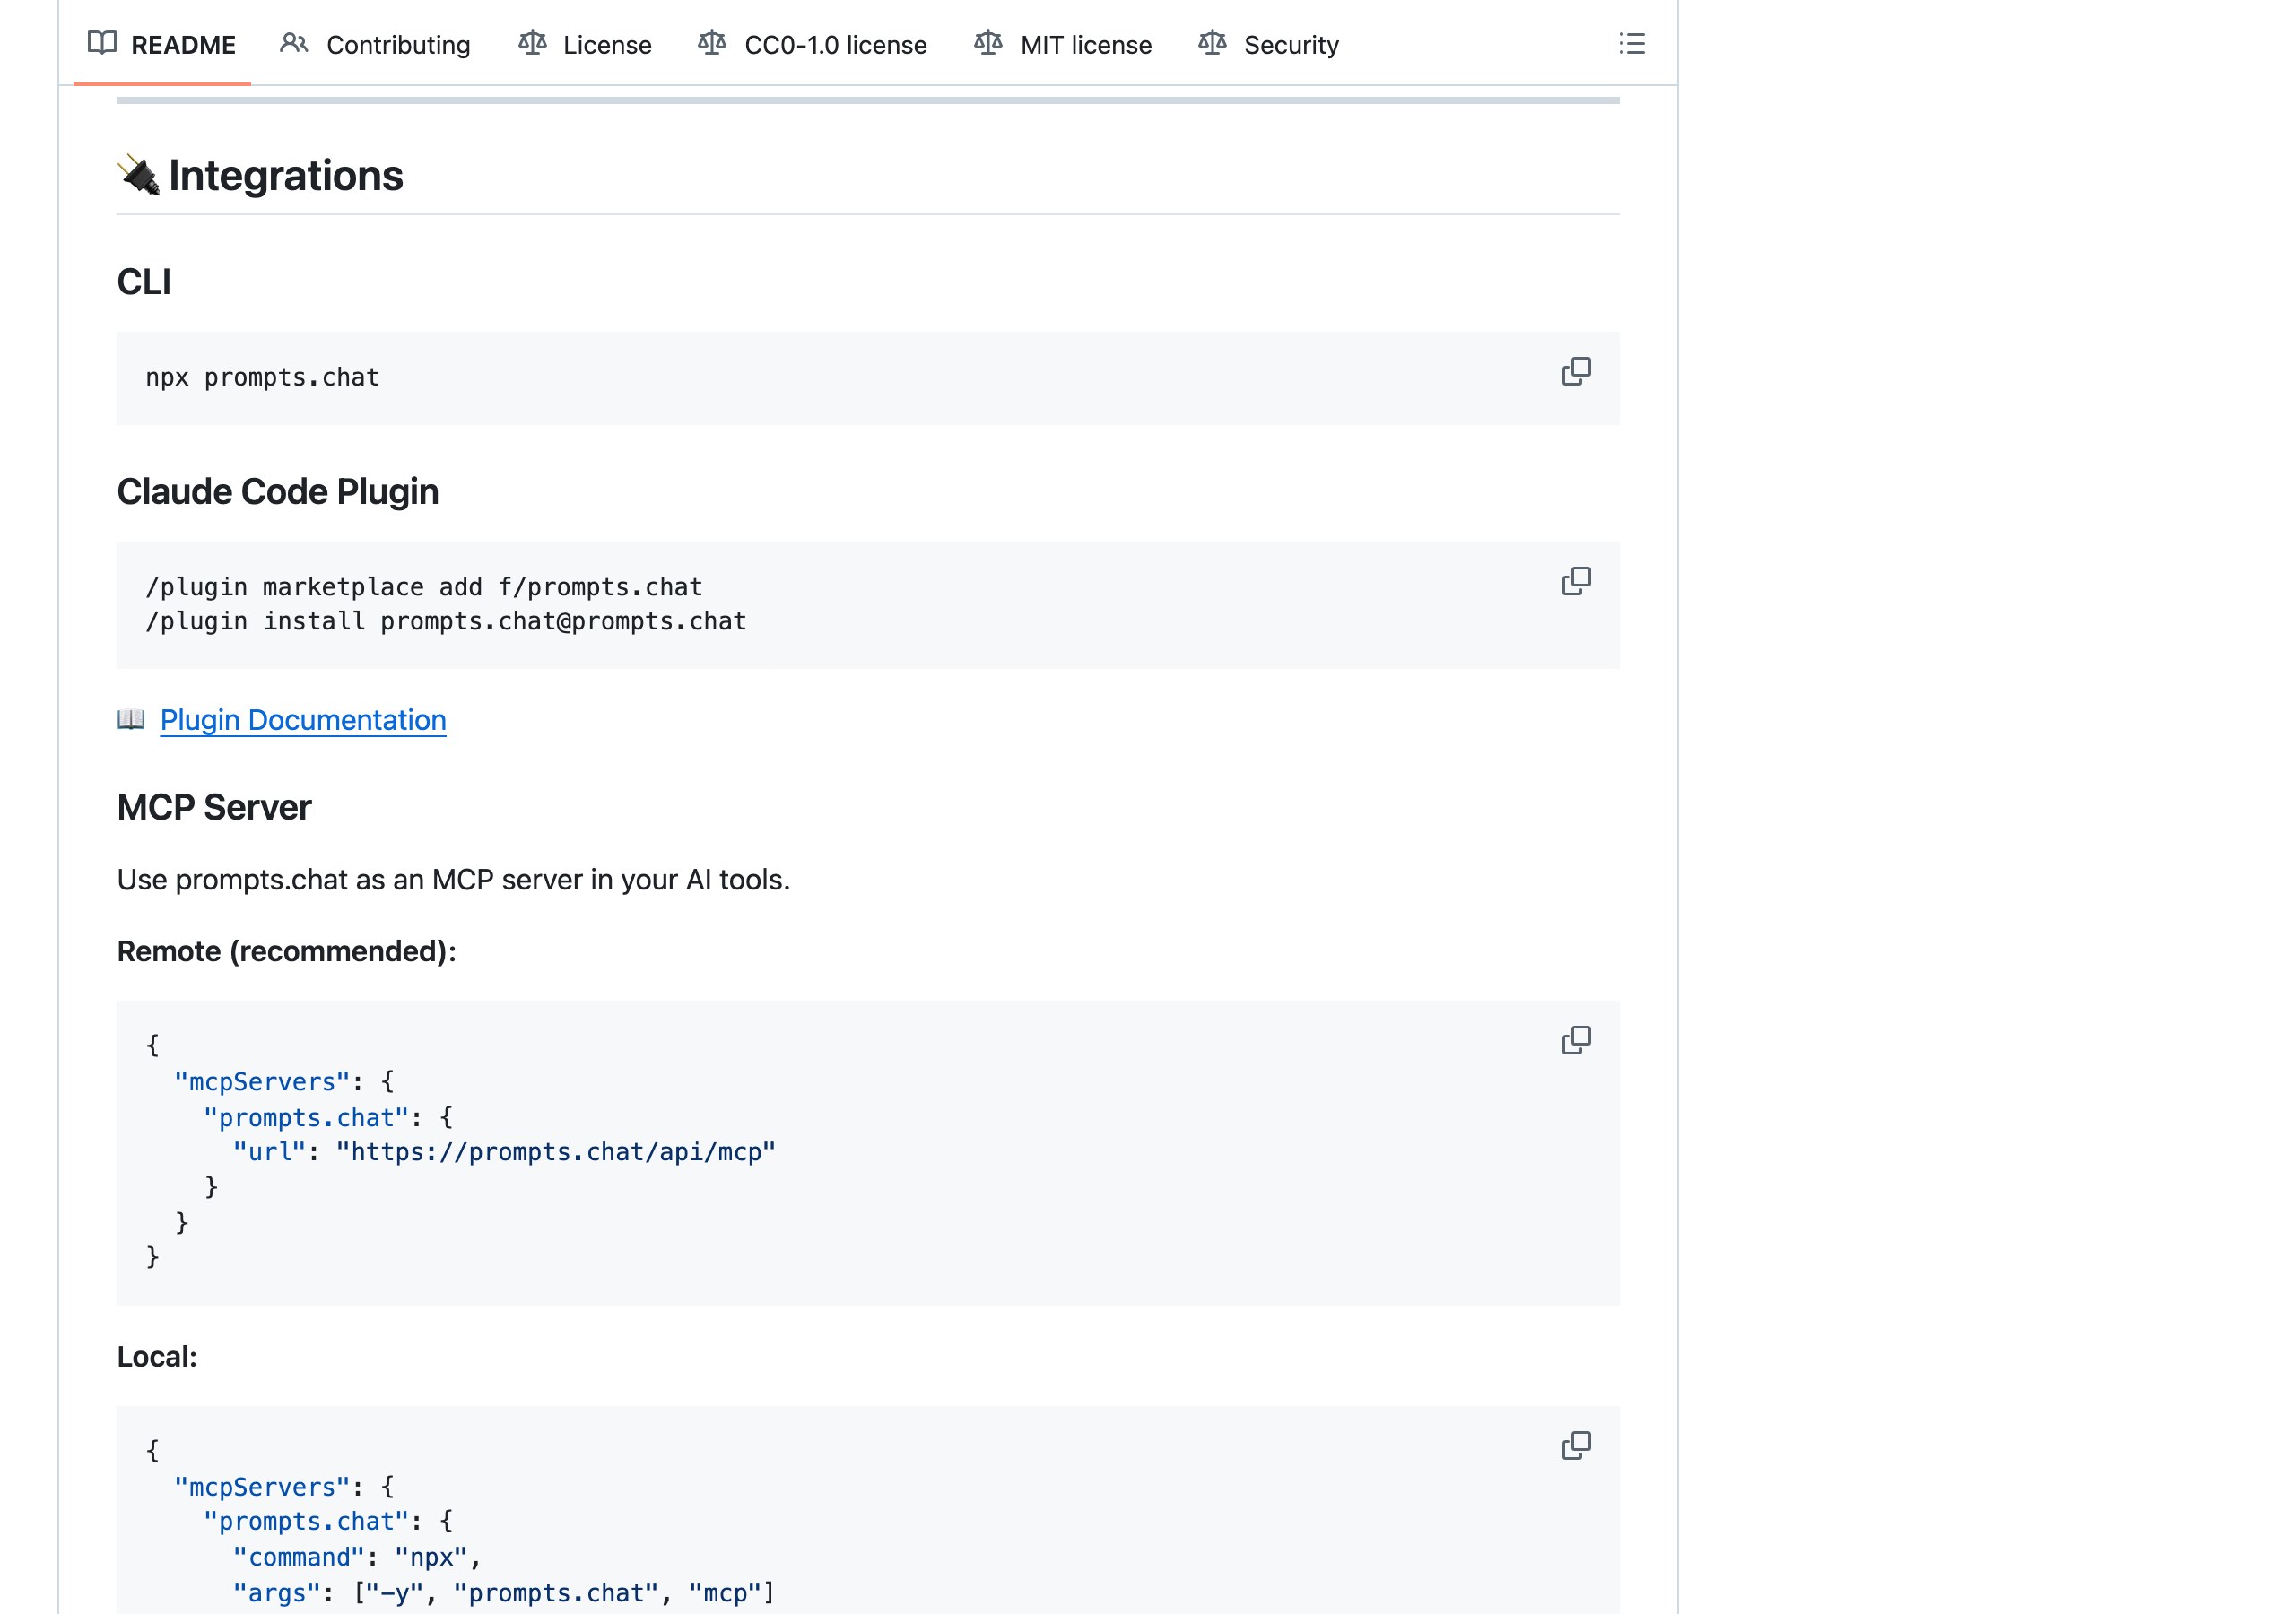Click the Integrations heading
Screen dimensions: 2296x1614
[285, 176]
